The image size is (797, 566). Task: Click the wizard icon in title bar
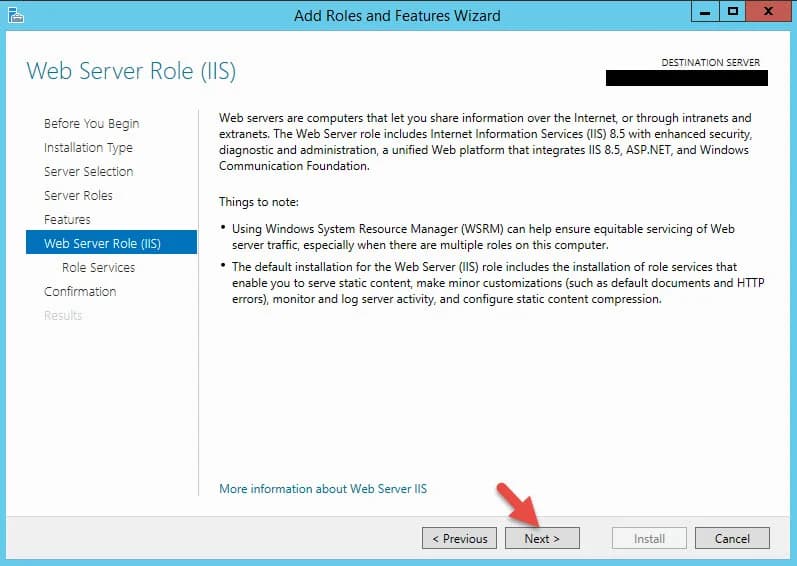tap(16, 15)
